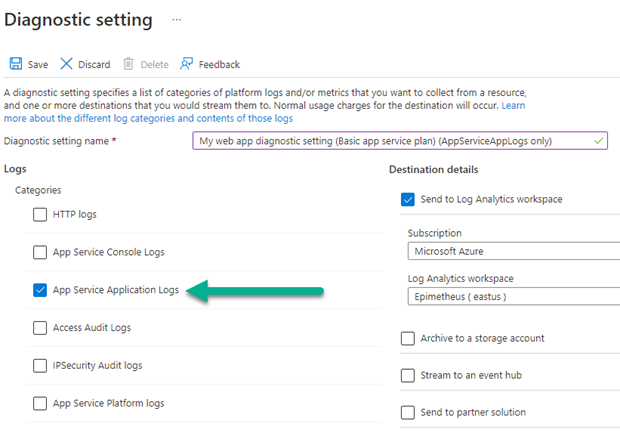Tick the IPSecurity Audit logs checkbox
The width and height of the screenshot is (620, 436).
pyautogui.click(x=40, y=366)
